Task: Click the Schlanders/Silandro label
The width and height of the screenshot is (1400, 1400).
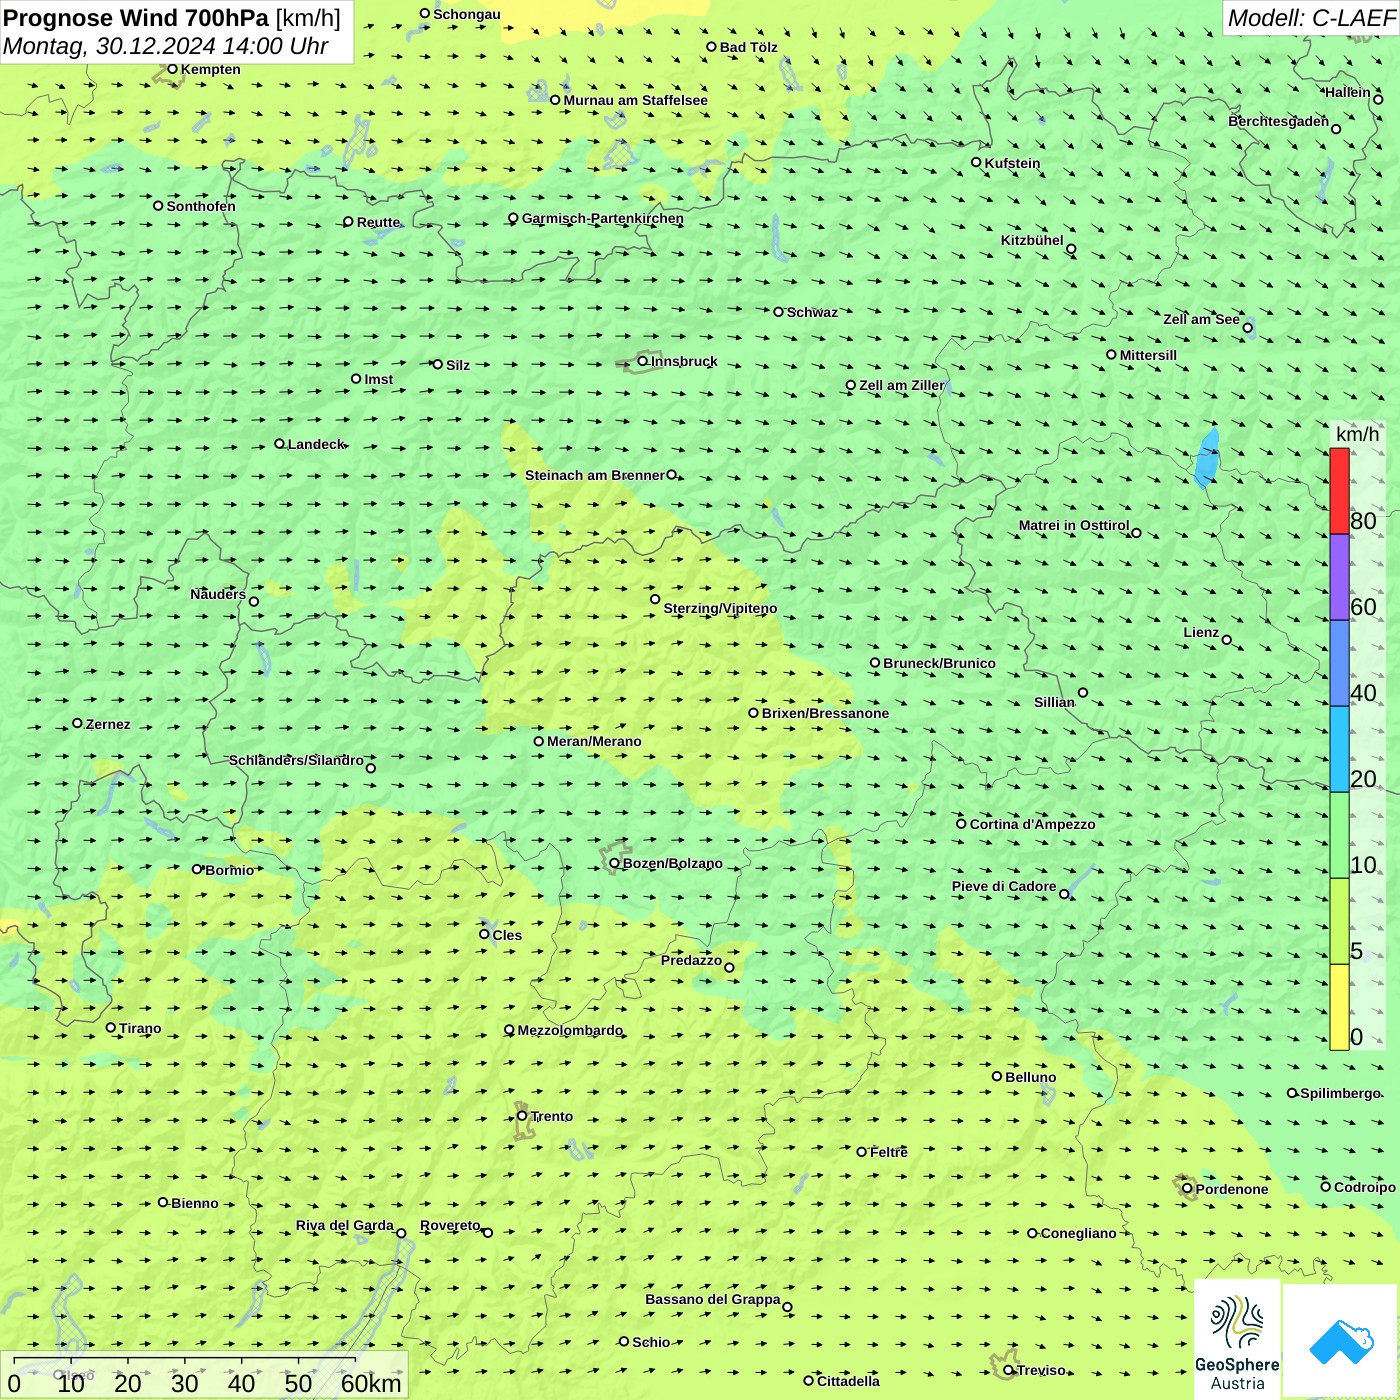Action: [296, 760]
